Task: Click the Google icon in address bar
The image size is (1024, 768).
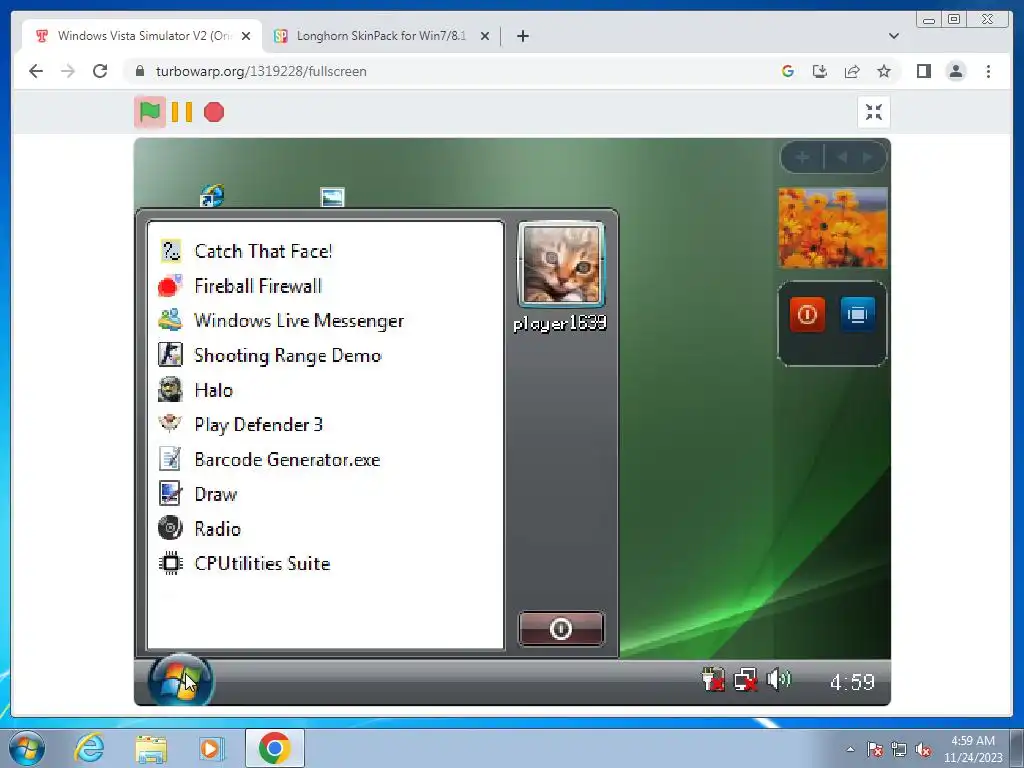Action: pos(788,71)
